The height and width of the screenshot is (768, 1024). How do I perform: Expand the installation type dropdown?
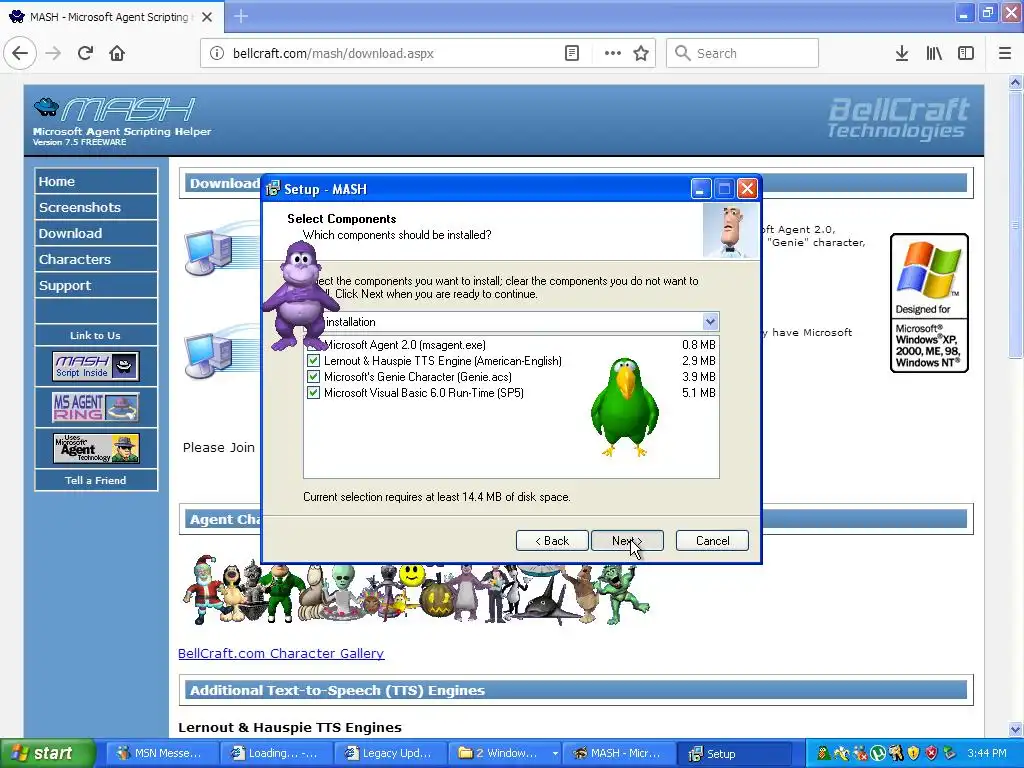pos(710,321)
